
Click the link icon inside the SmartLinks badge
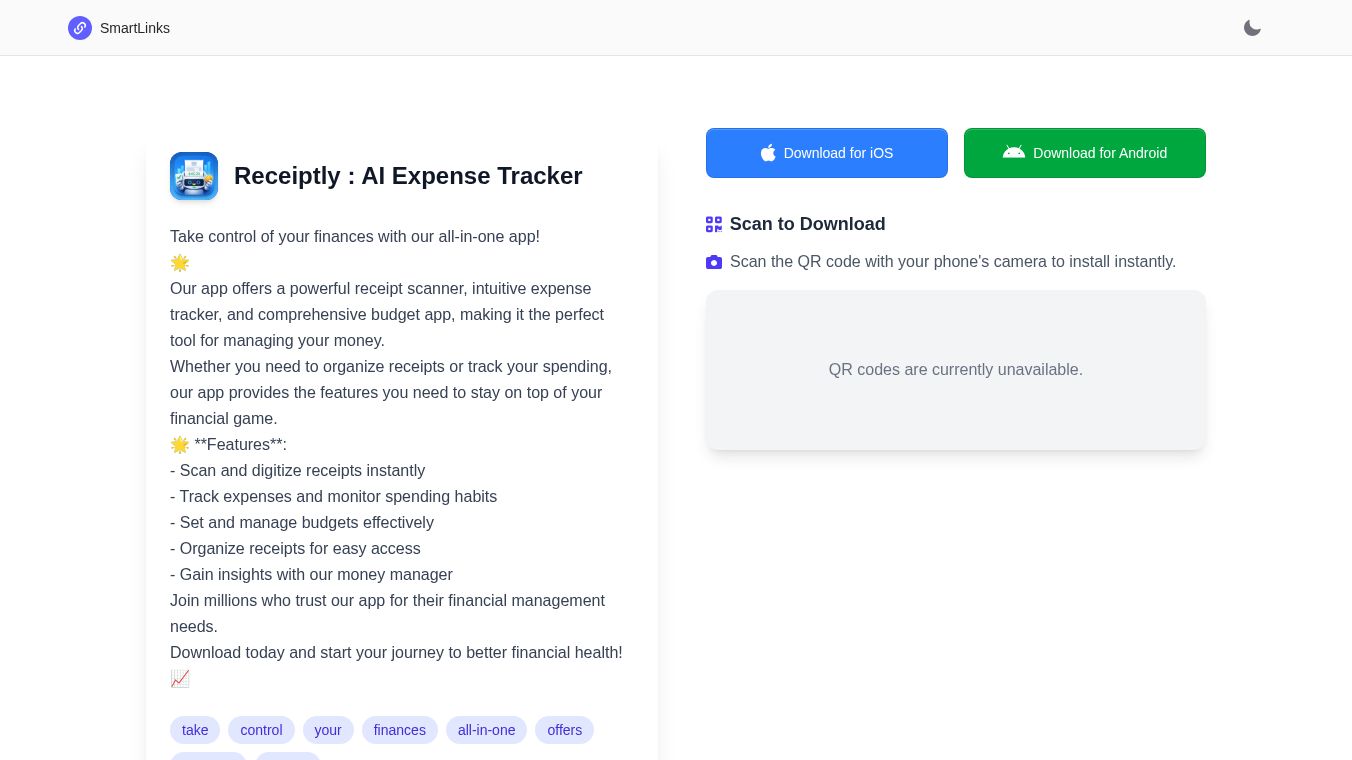coord(80,28)
